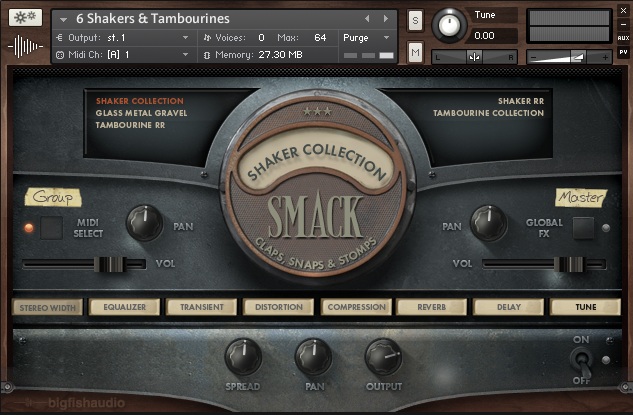Open the Compression tab
Screen dimensions: 633x415
[356, 307]
